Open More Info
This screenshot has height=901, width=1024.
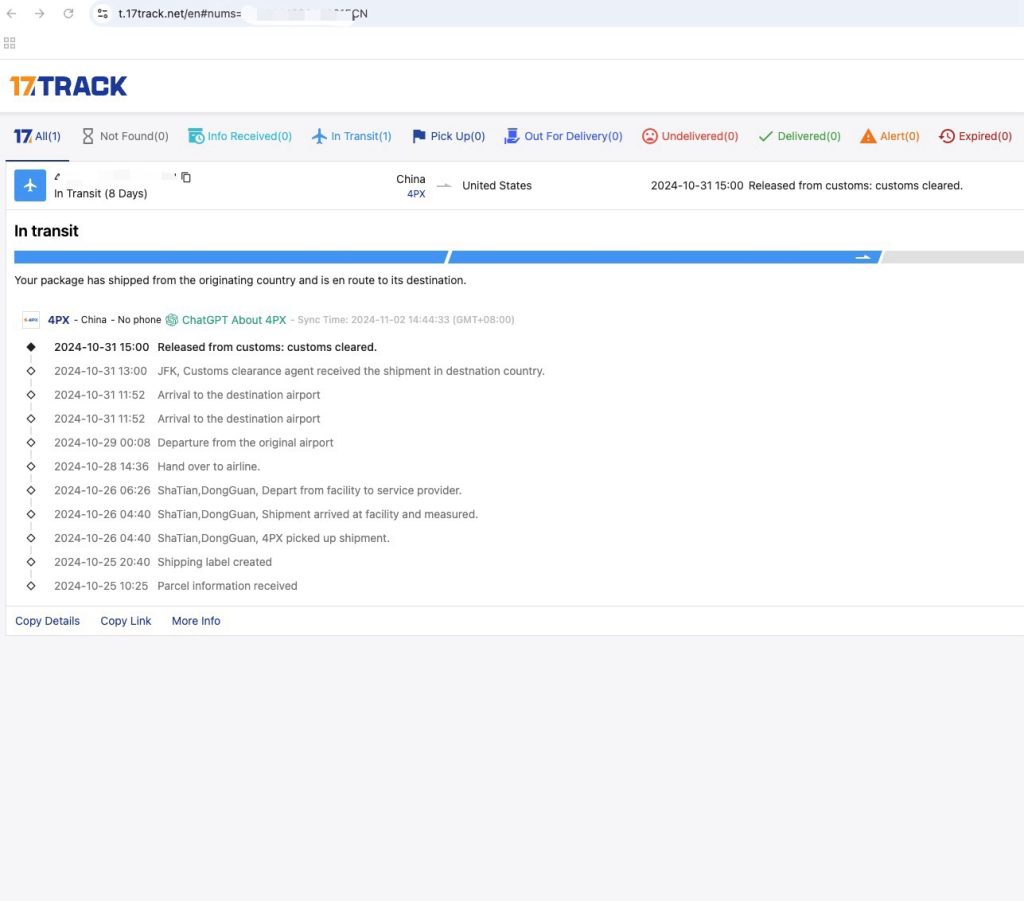point(196,621)
